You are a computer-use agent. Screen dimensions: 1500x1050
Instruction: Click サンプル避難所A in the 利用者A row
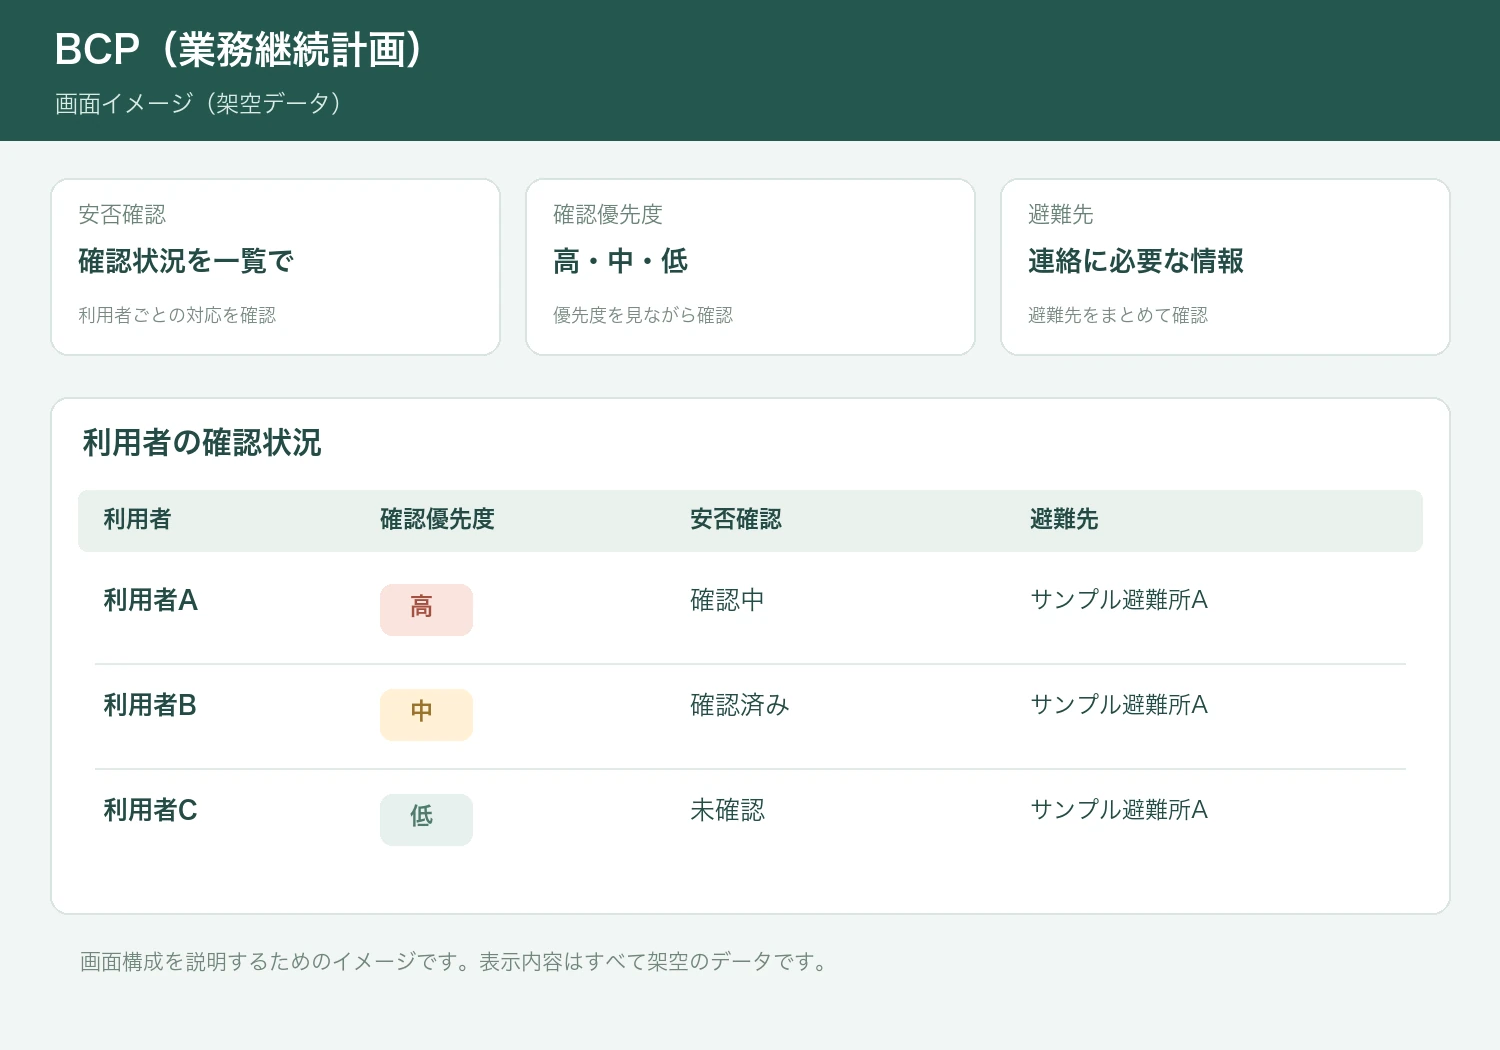1119,600
